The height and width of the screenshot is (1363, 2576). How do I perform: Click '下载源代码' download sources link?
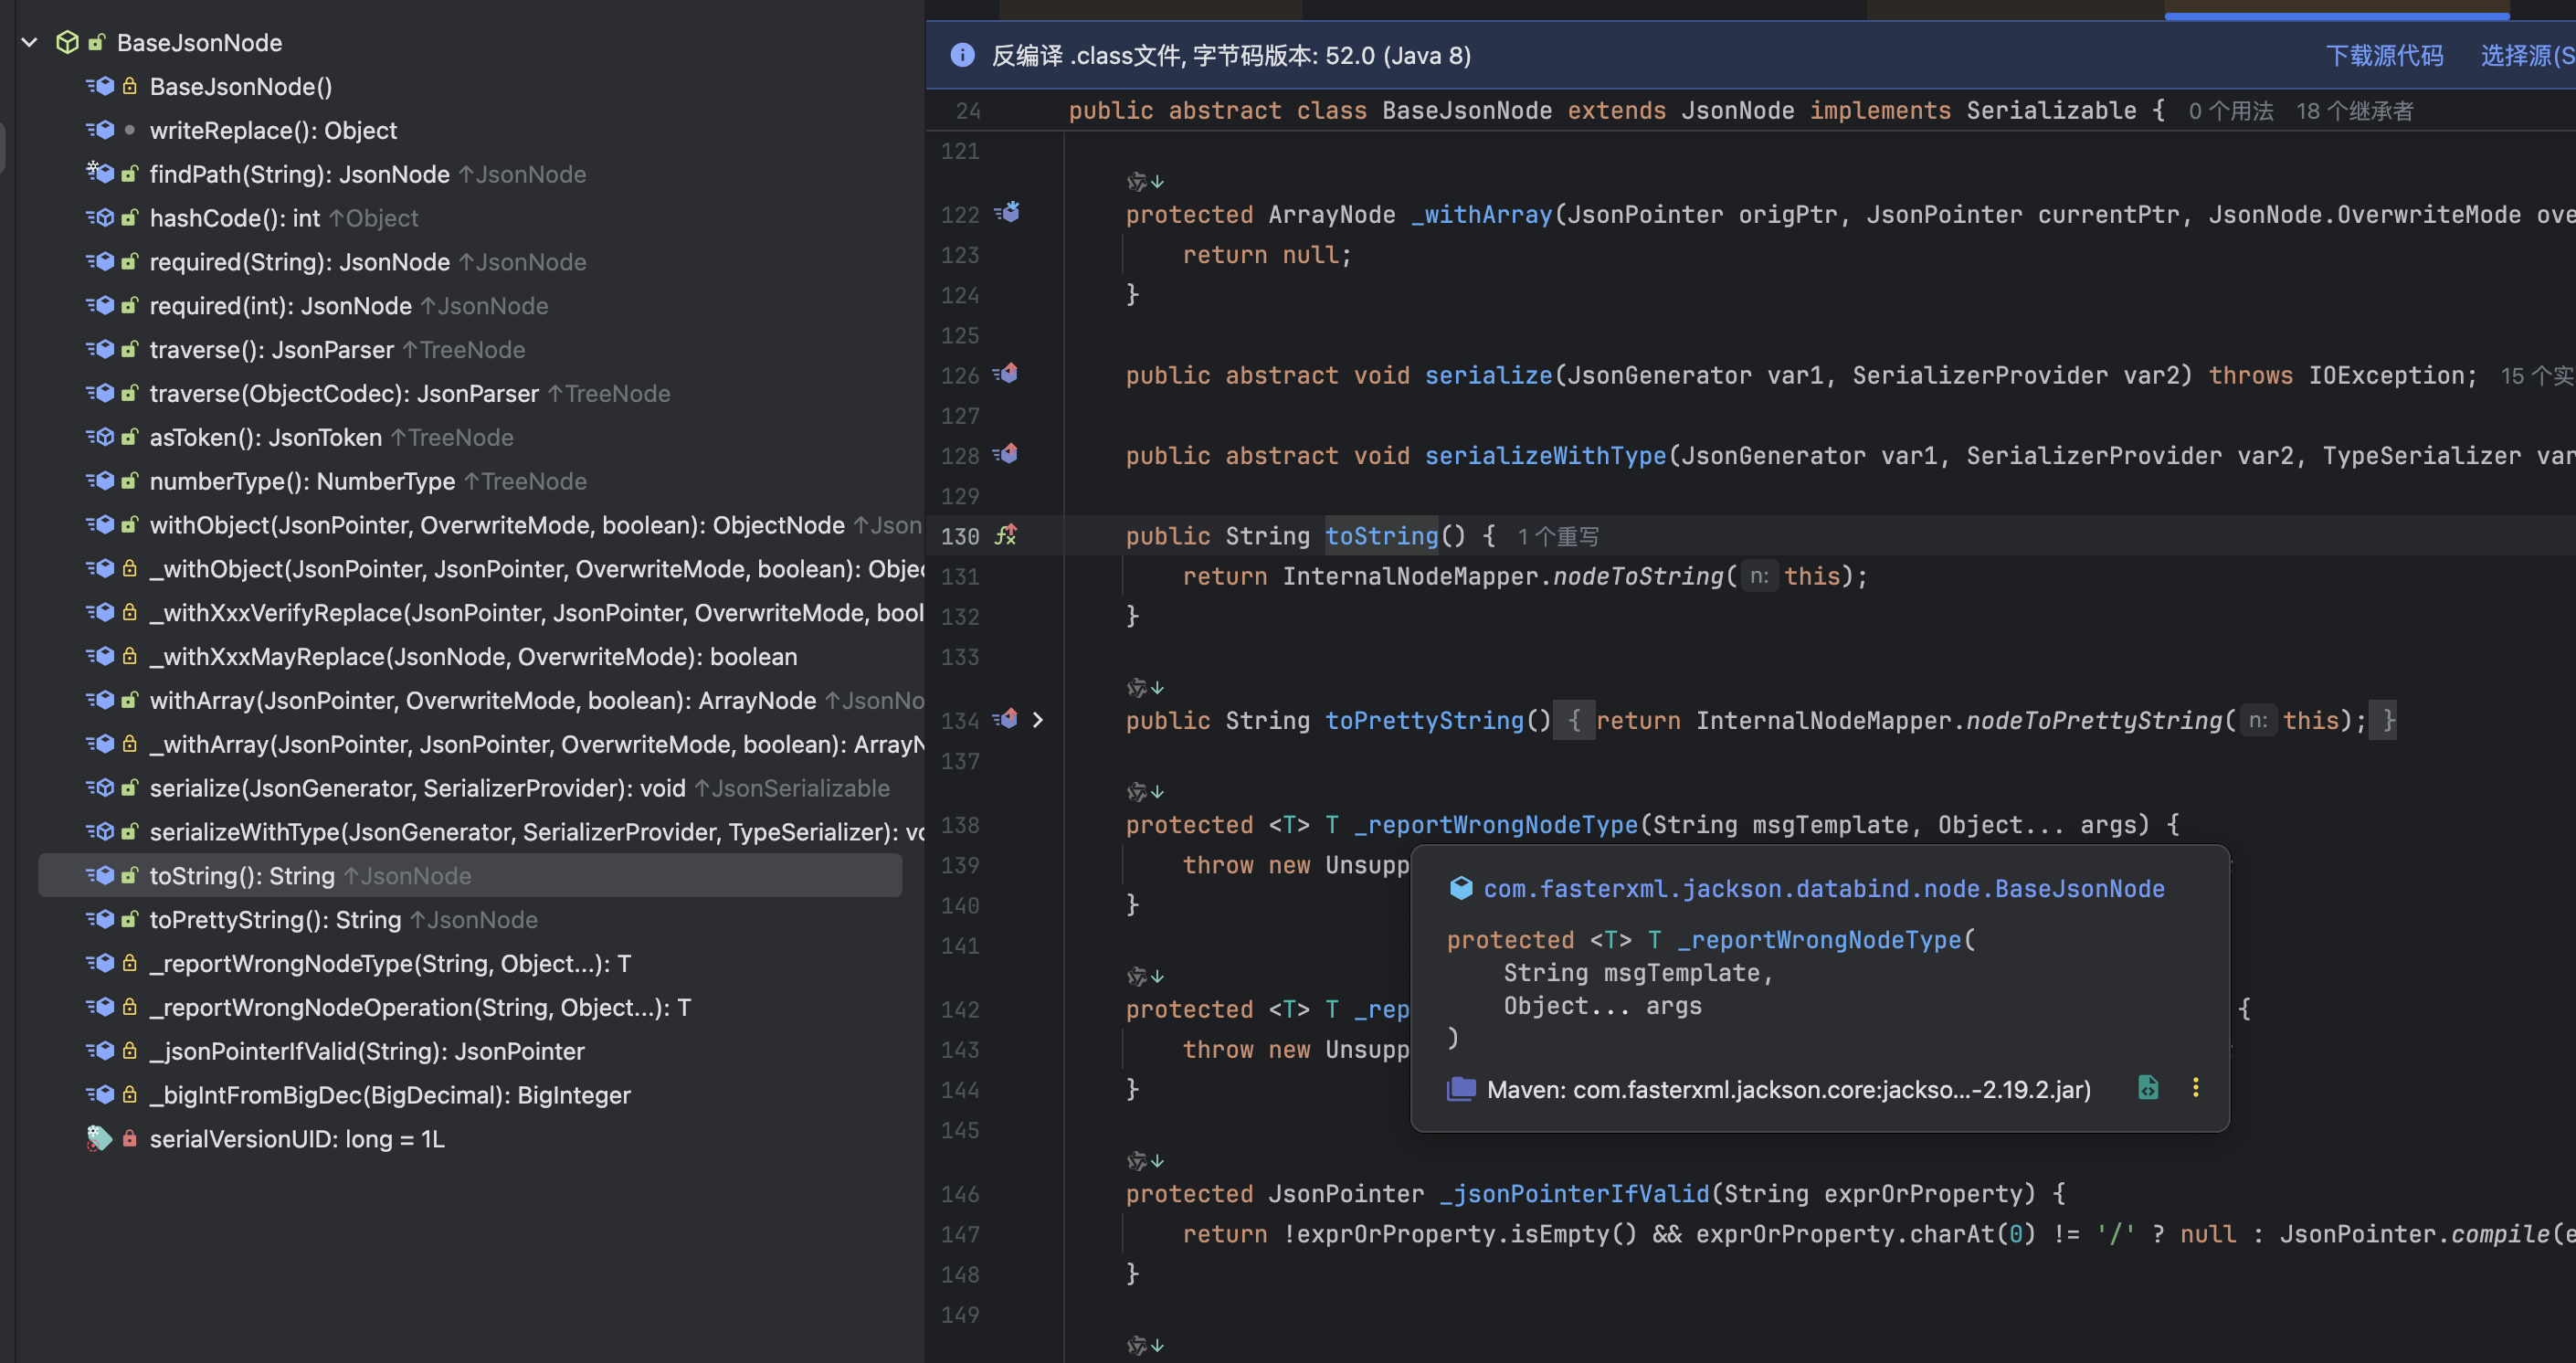[x=2384, y=55]
